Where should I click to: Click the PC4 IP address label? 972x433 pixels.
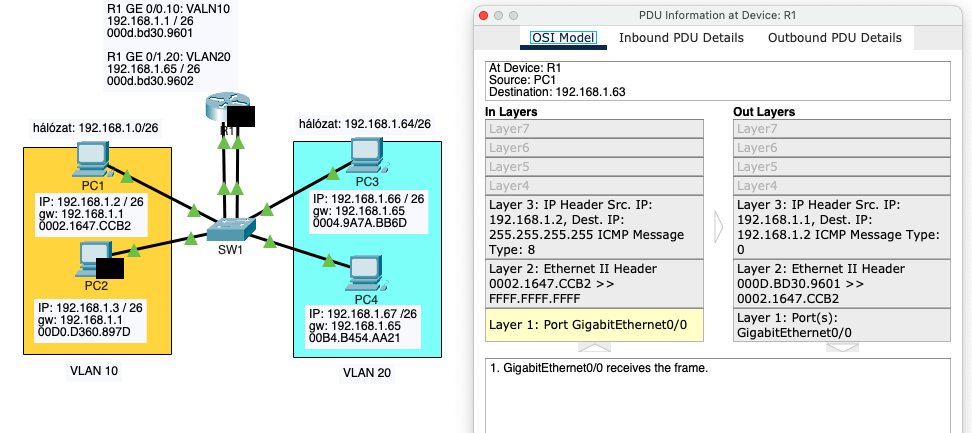(x=363, y=326)
